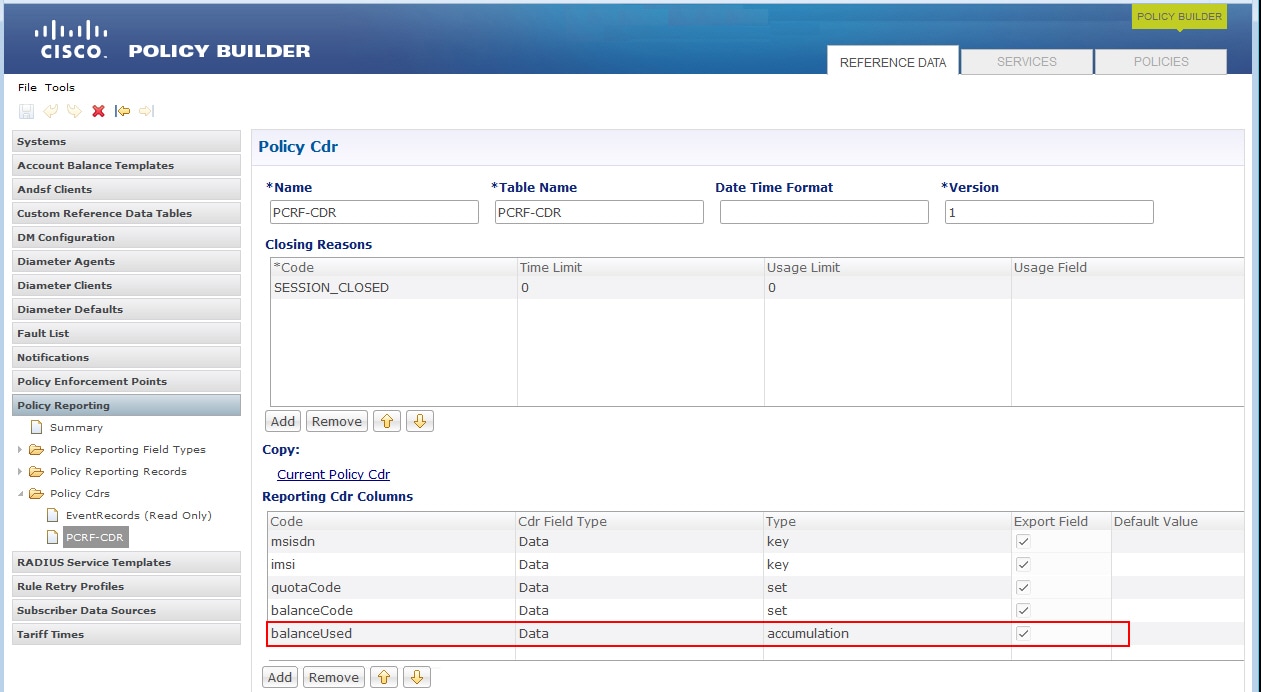Open the Tools menu

60,88
